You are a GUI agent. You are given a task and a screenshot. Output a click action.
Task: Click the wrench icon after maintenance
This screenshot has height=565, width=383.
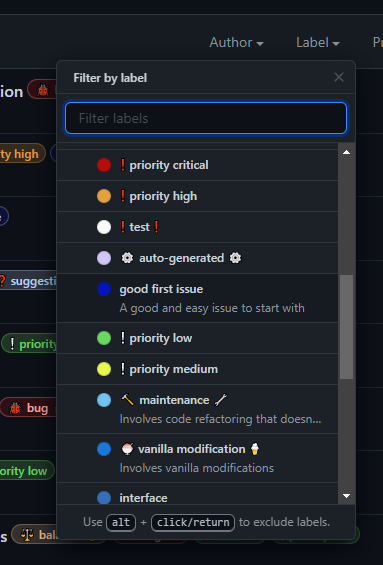[x=221, y=400]
